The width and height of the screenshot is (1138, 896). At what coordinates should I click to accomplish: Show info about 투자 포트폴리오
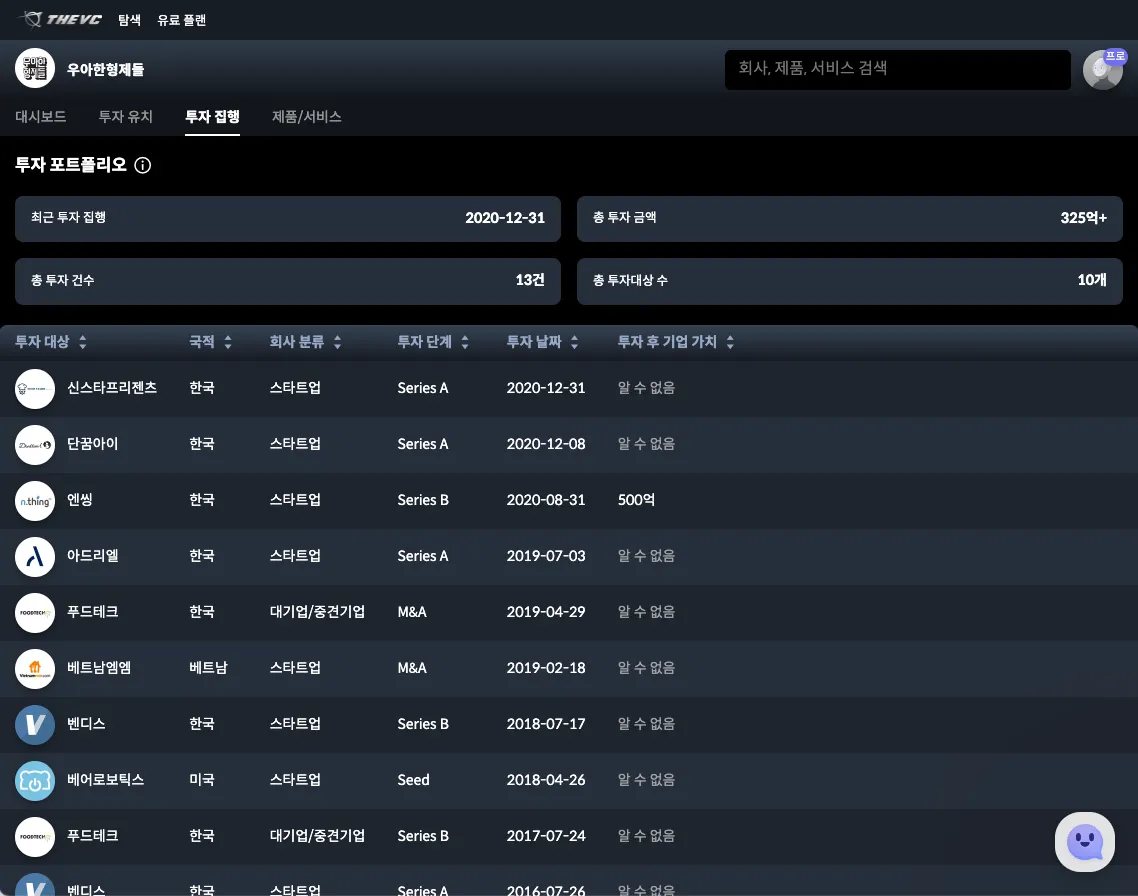pyautogui.click(x=143, y=165)
